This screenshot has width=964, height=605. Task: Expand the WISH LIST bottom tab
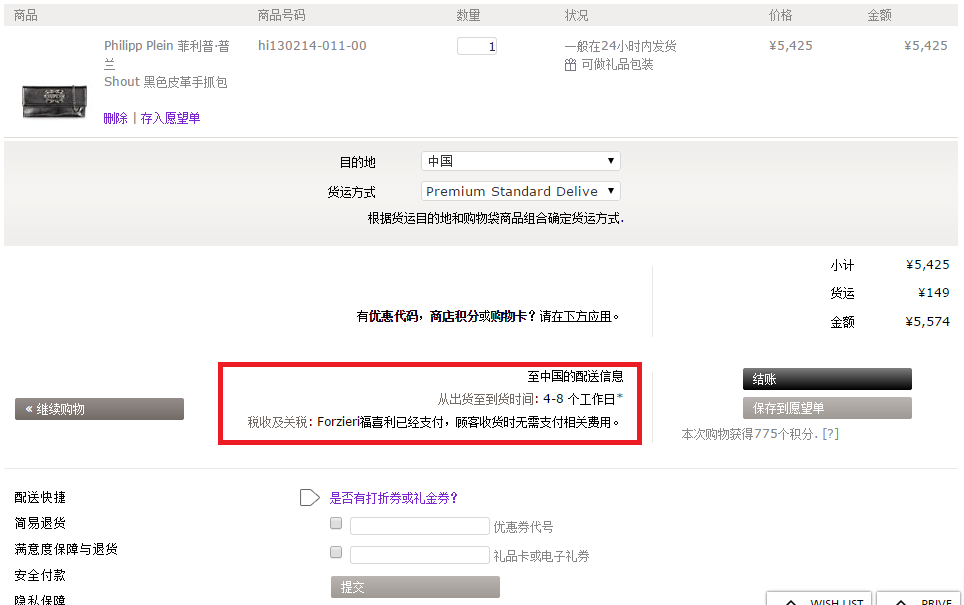click(819, 599)
